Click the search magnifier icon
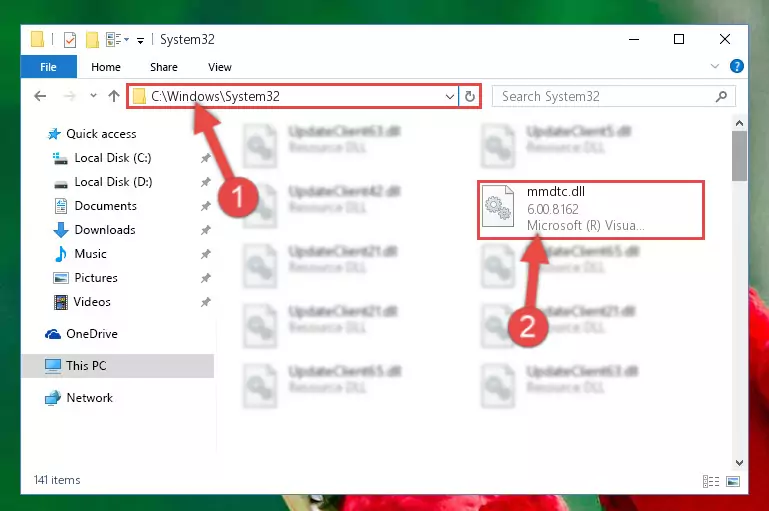Image resolution: width=769 pixels, height=511 pixels. point(721,97)
